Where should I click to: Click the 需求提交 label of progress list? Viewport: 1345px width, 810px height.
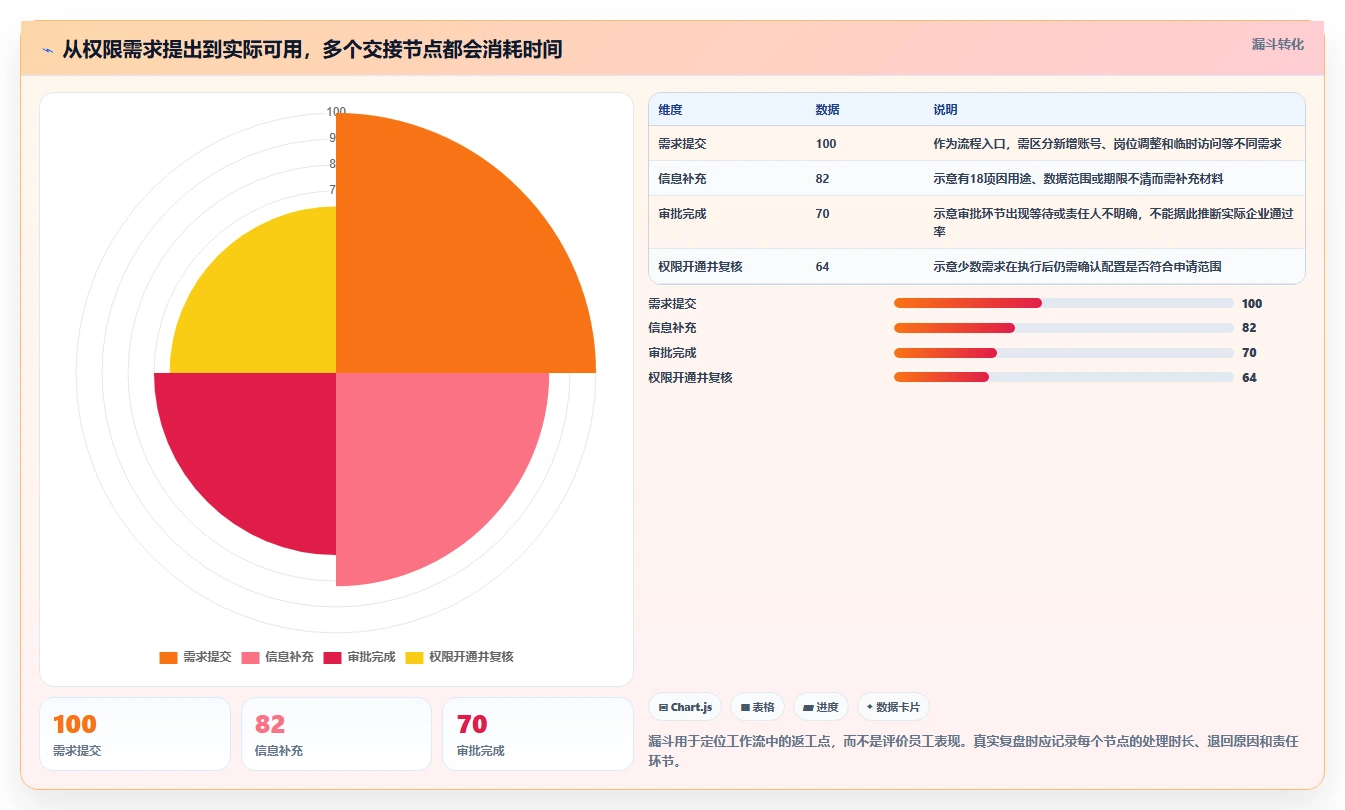[x=672, y=303]
